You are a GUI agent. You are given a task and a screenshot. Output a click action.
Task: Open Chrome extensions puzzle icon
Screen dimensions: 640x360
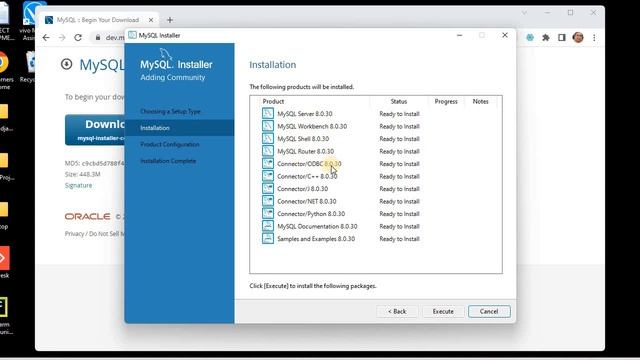(x=546, y=38)
